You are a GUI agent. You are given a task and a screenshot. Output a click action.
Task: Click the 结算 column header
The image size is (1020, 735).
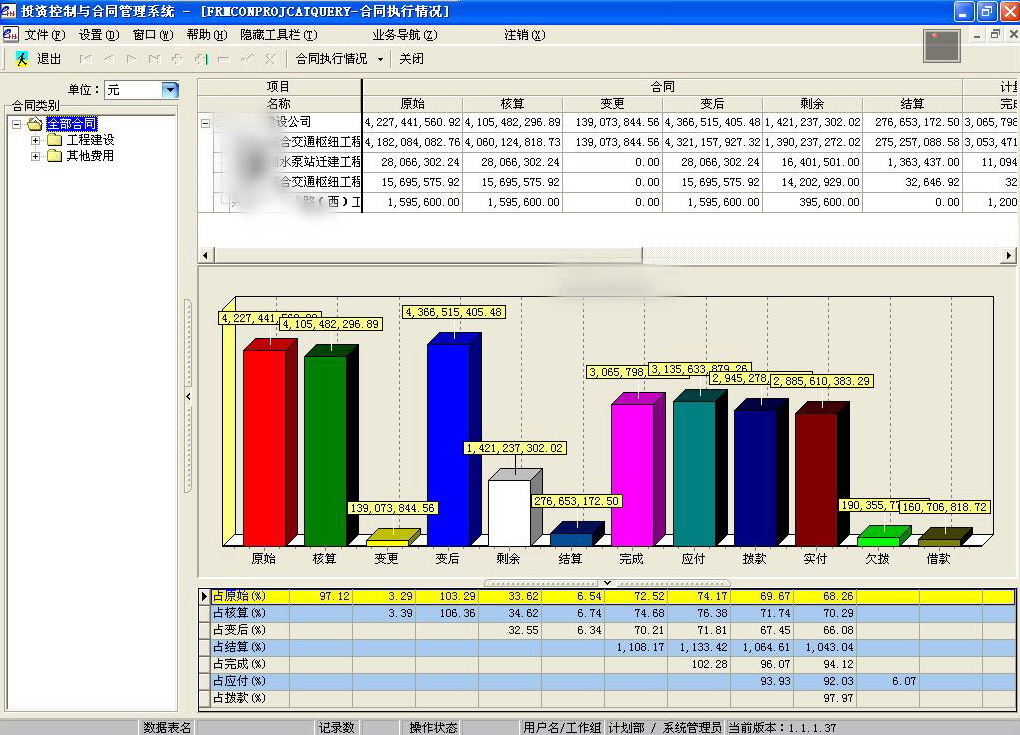click(x=912, y=104)
